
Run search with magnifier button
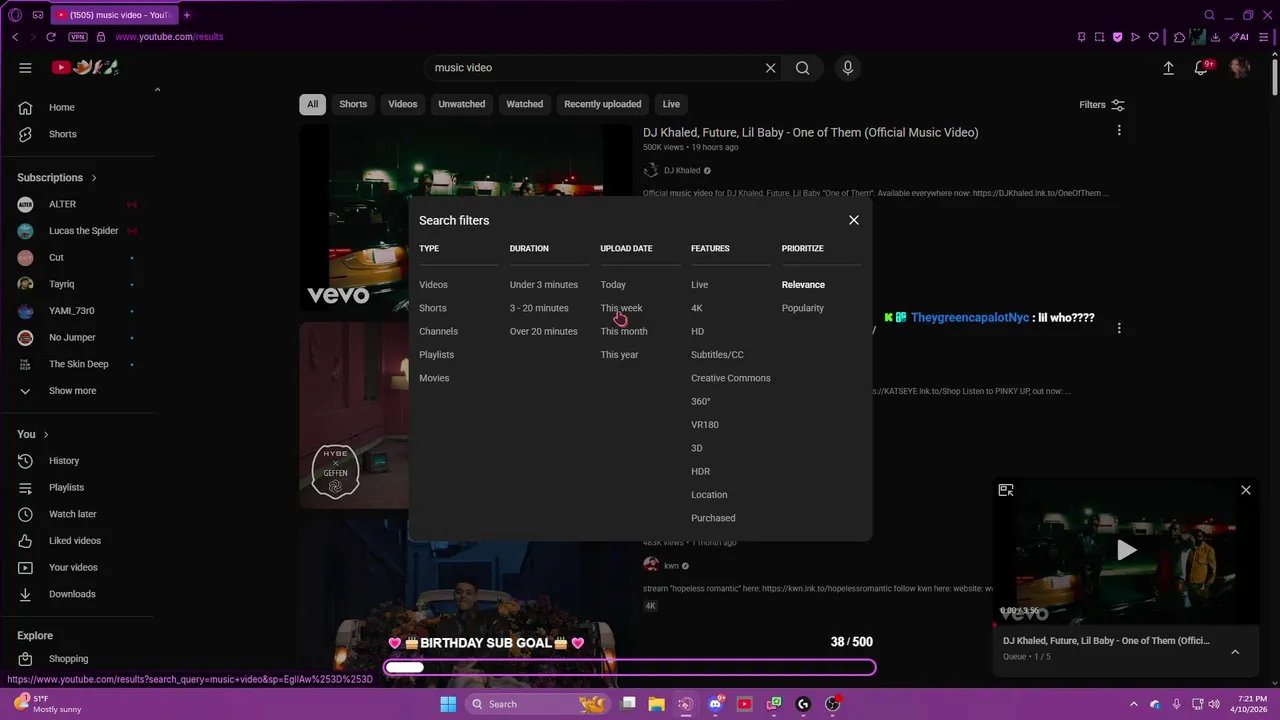point(802,68)
